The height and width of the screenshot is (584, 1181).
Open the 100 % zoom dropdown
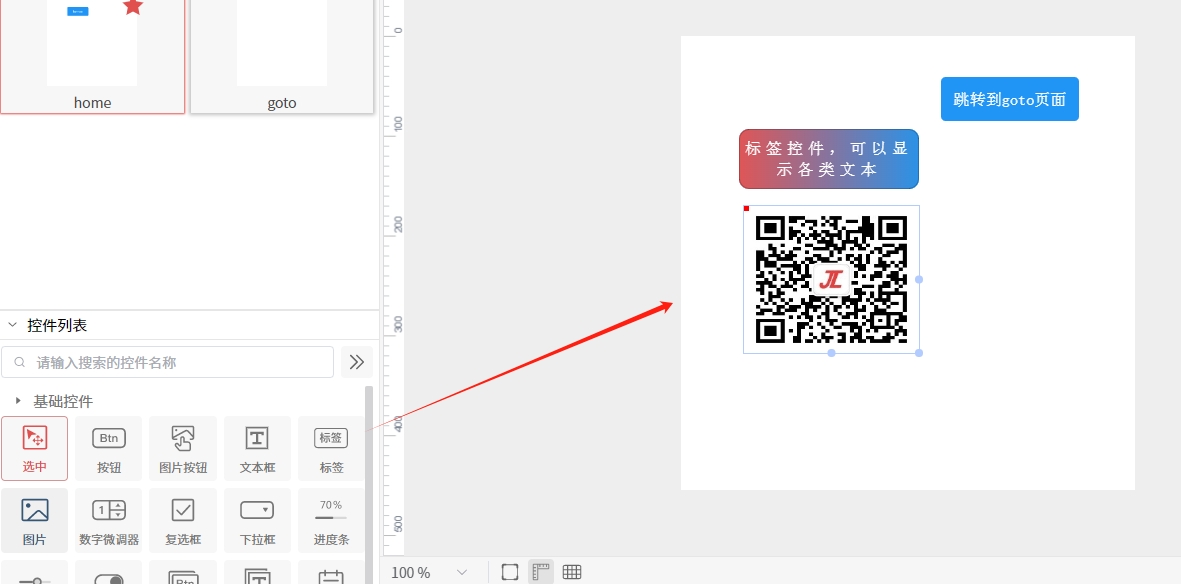[430, 573]
